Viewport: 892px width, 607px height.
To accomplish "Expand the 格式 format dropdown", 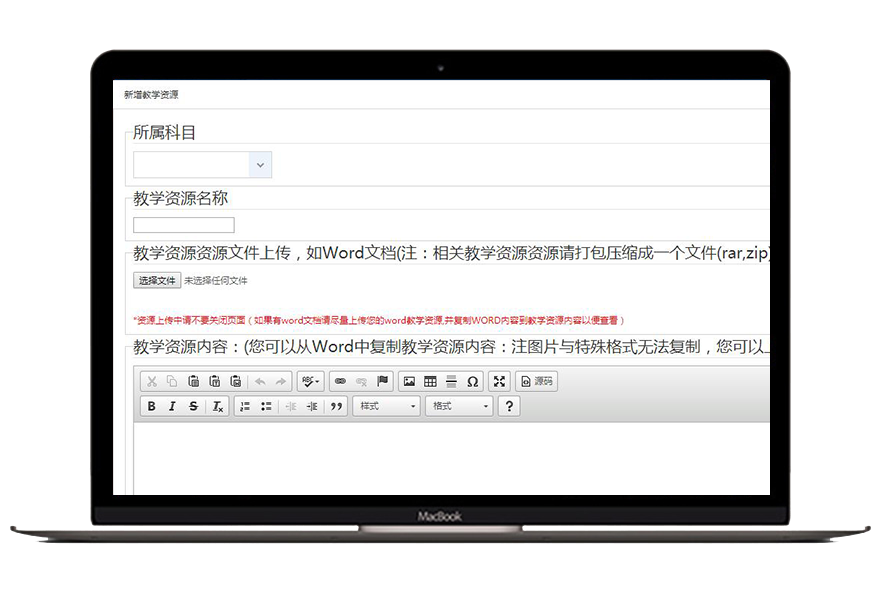I will coord(459,407).
